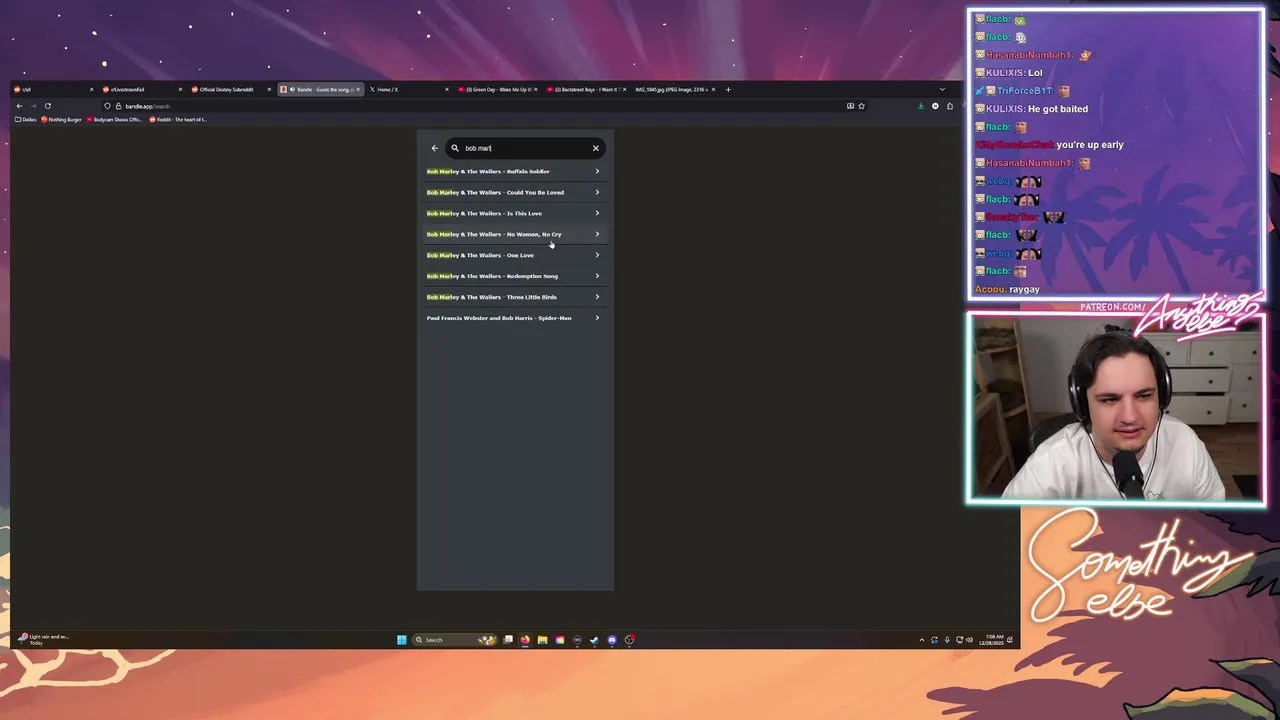Choose 'One Love' search result
Screen dimensions: 1280x720
513,255
